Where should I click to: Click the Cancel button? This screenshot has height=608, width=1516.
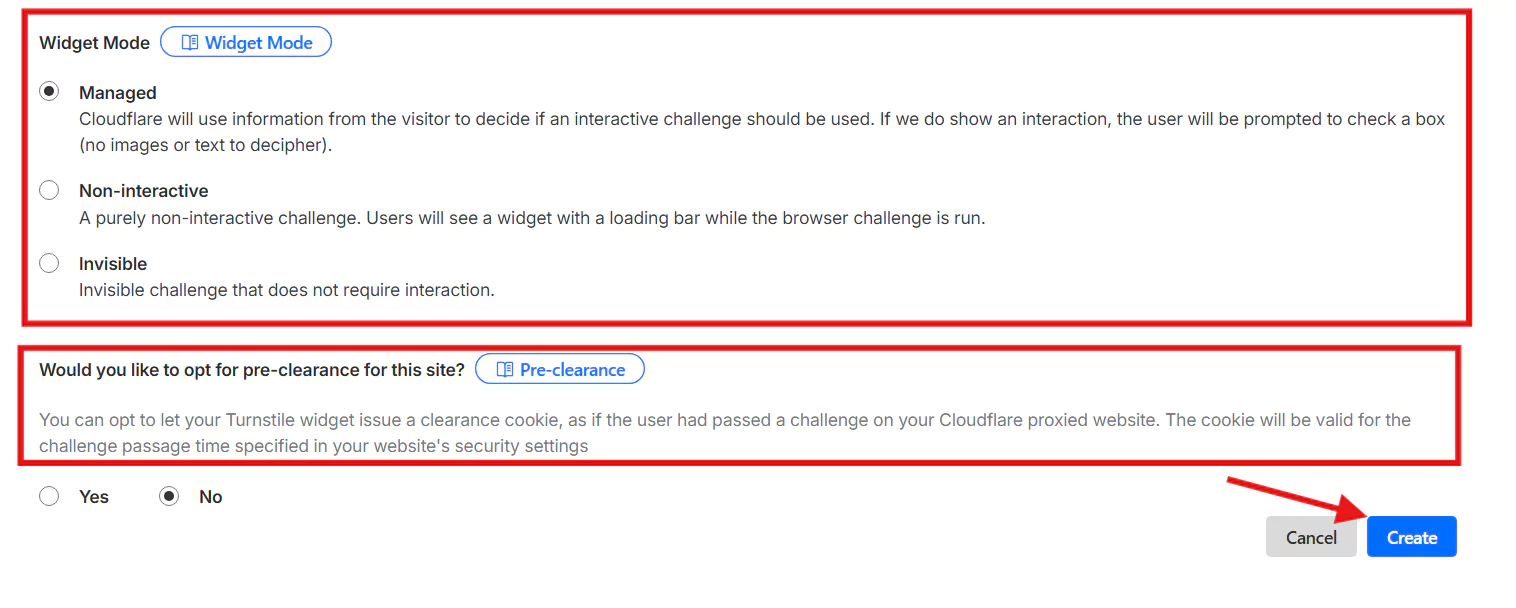1311,537
